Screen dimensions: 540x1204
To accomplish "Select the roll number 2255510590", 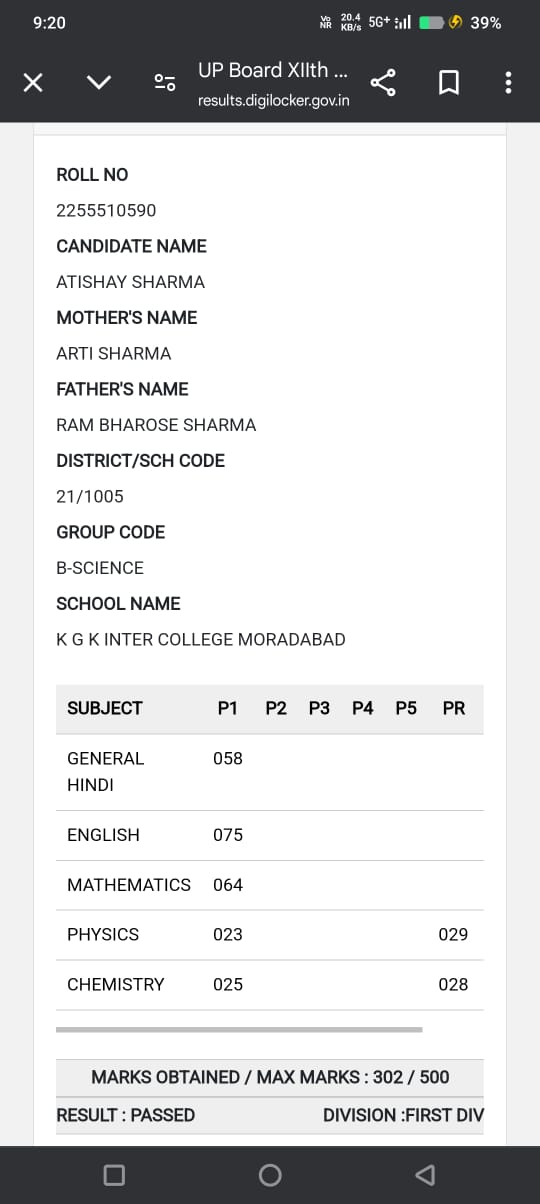I will click(x=106, y=211).
